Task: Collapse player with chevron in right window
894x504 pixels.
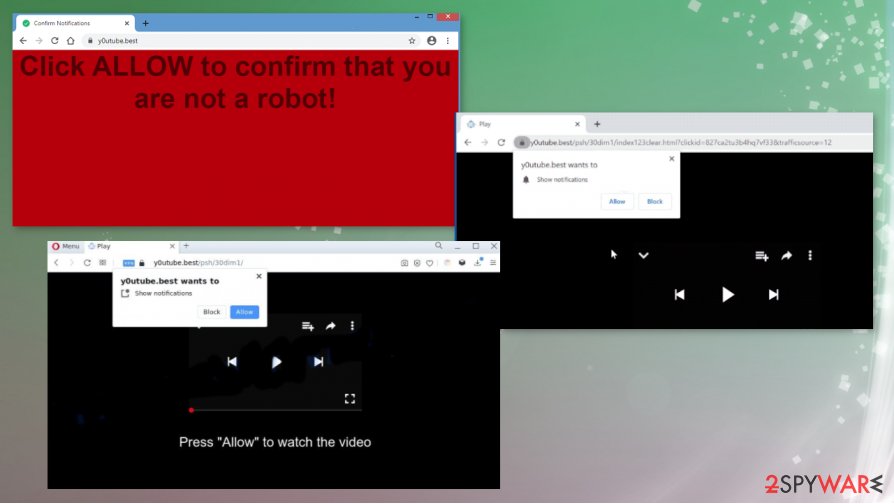Action: point(644,255)
